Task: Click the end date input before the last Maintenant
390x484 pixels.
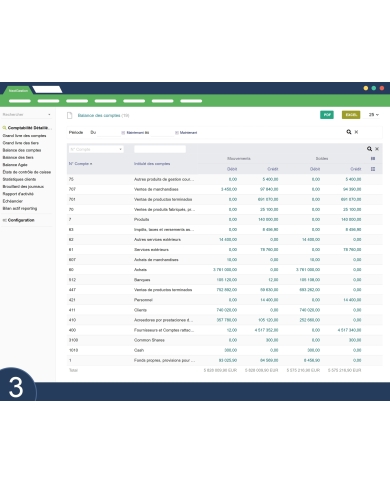Action: (162, 133)
